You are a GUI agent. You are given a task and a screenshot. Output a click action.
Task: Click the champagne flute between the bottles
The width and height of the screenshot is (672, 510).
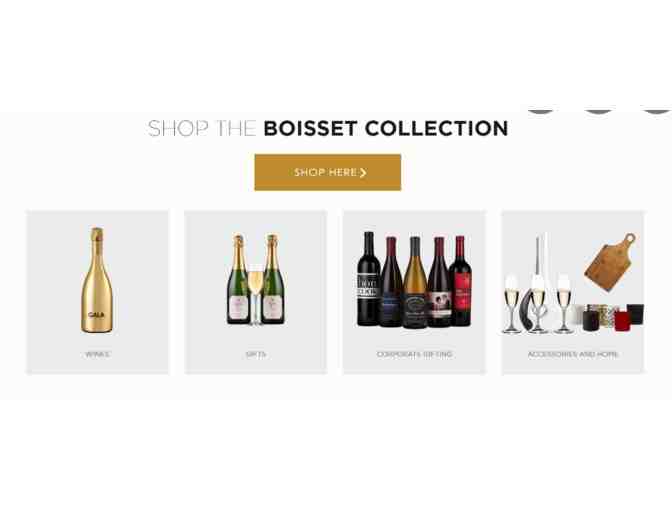255,296
